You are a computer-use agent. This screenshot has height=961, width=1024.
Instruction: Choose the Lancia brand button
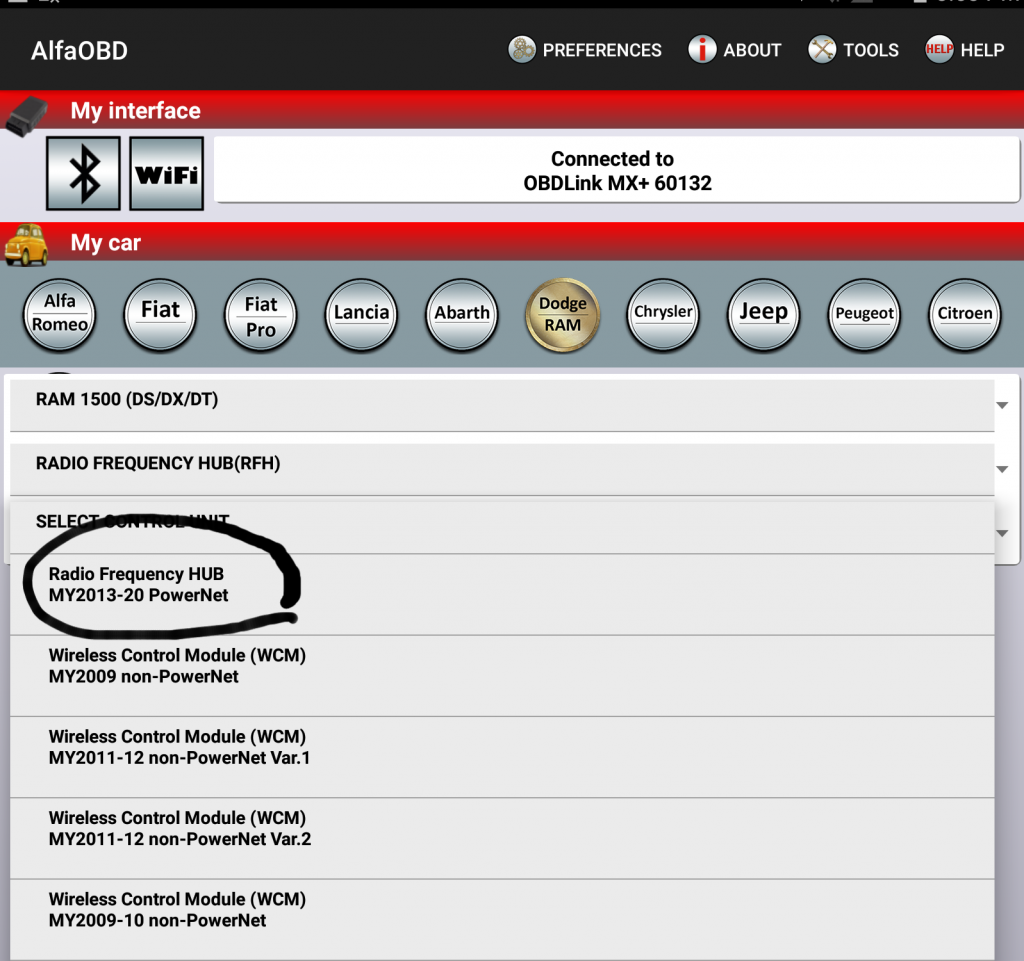tap(361, 315)
